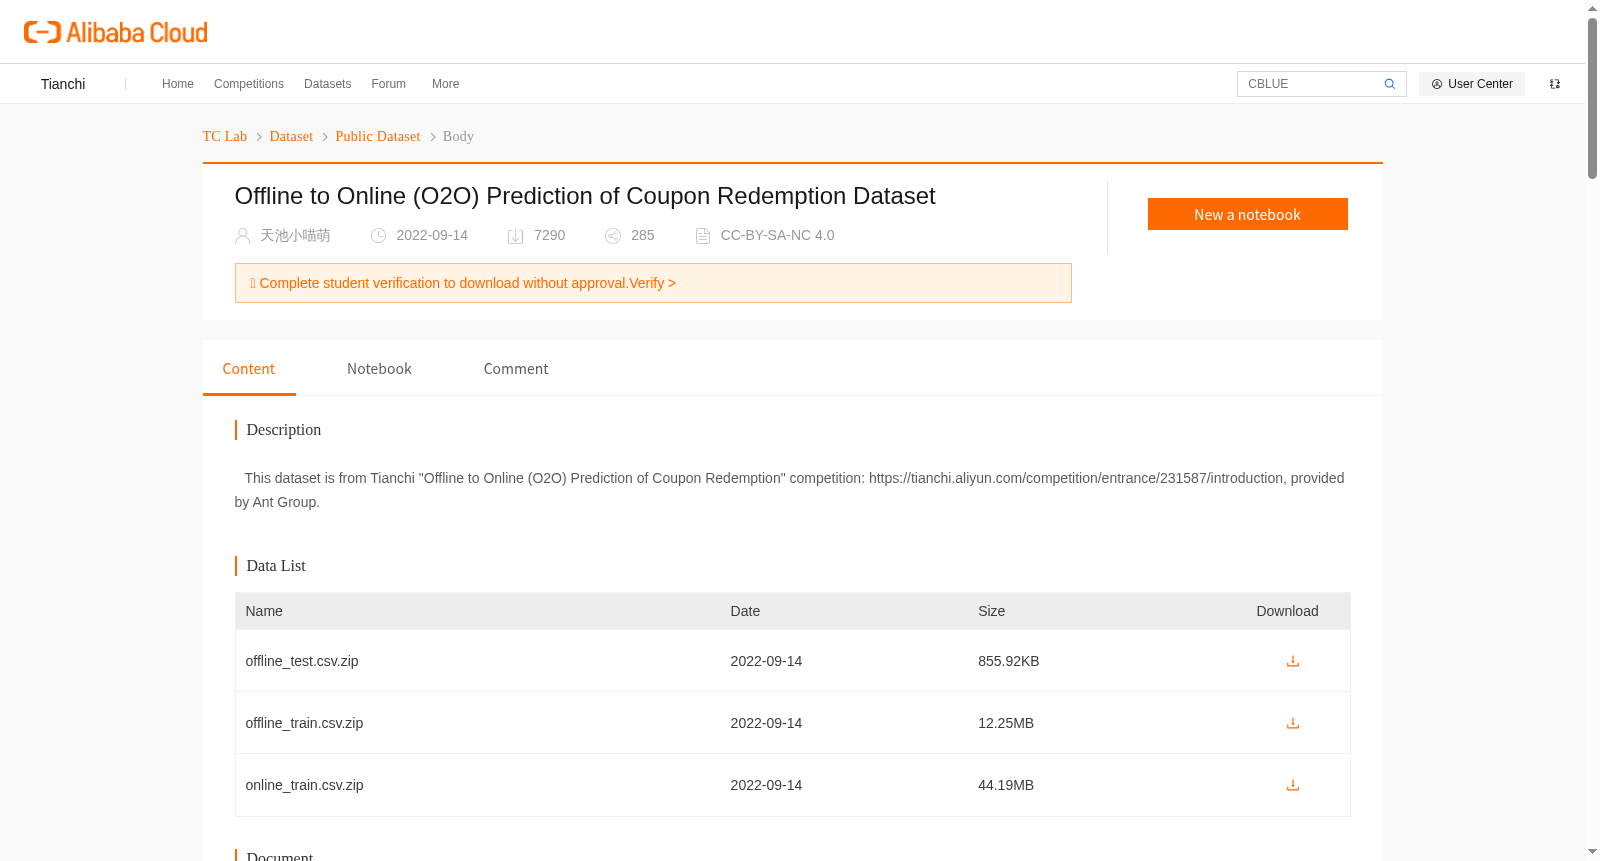
Task: Click the author name 天池小喵萌
Action: (x=295, y=235)
